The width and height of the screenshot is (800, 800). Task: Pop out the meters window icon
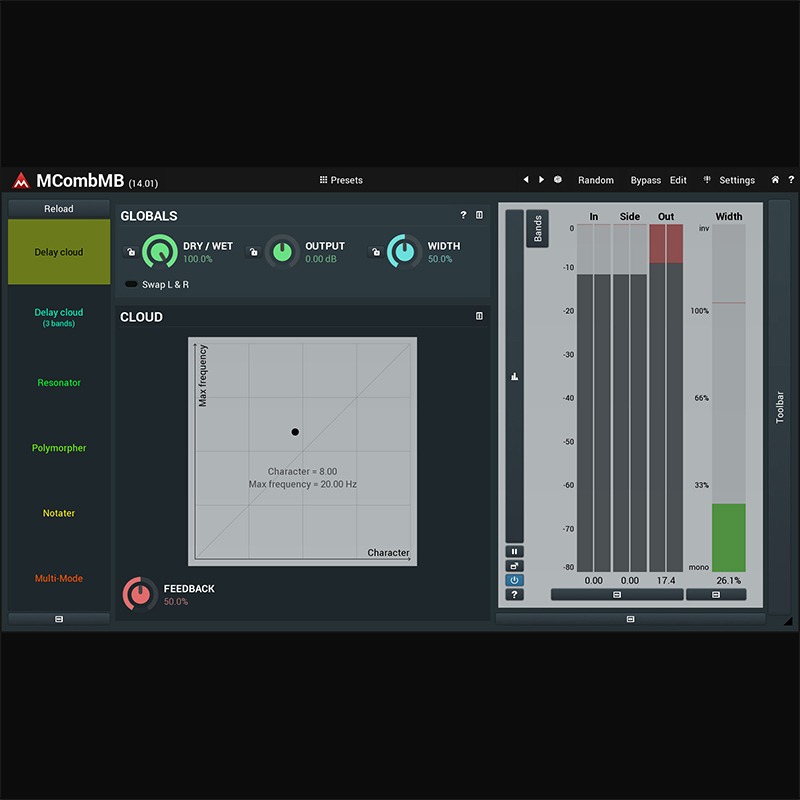[x=514, y=566]
